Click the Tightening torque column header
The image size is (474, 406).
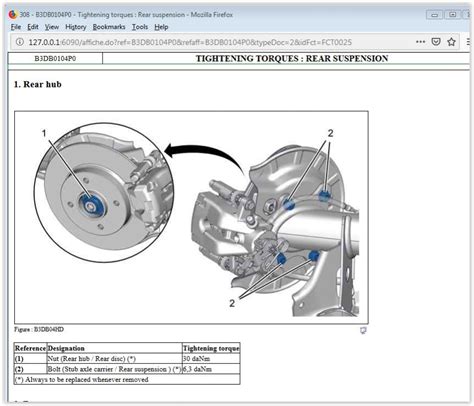click(x=211, y=348)
